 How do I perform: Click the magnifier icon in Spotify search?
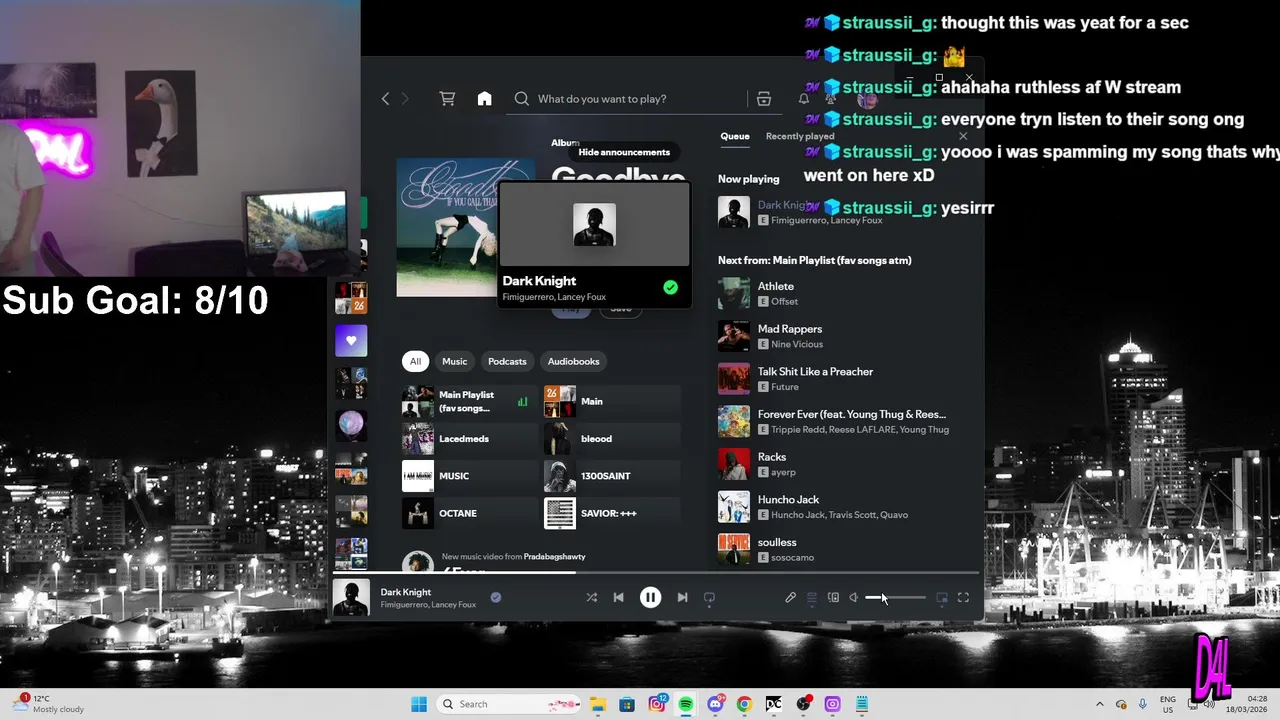521,98
